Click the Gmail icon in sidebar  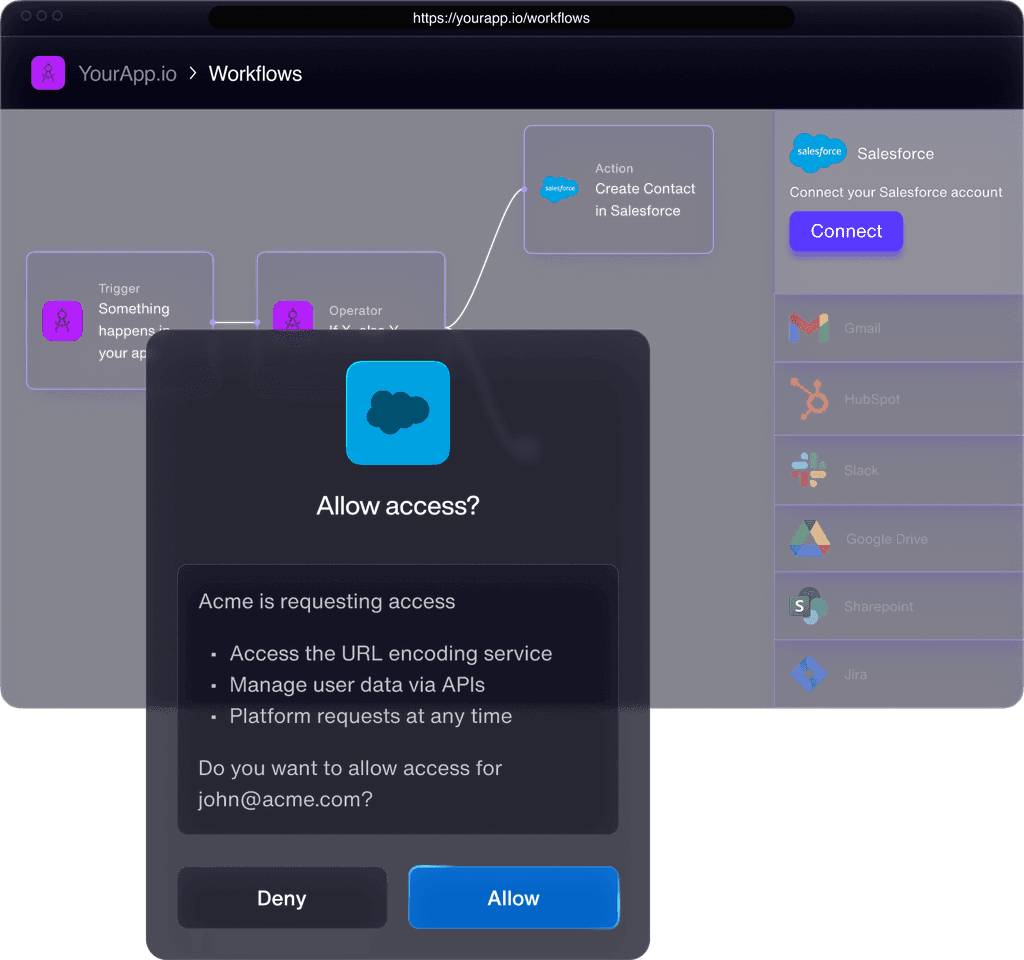(808, 328)
